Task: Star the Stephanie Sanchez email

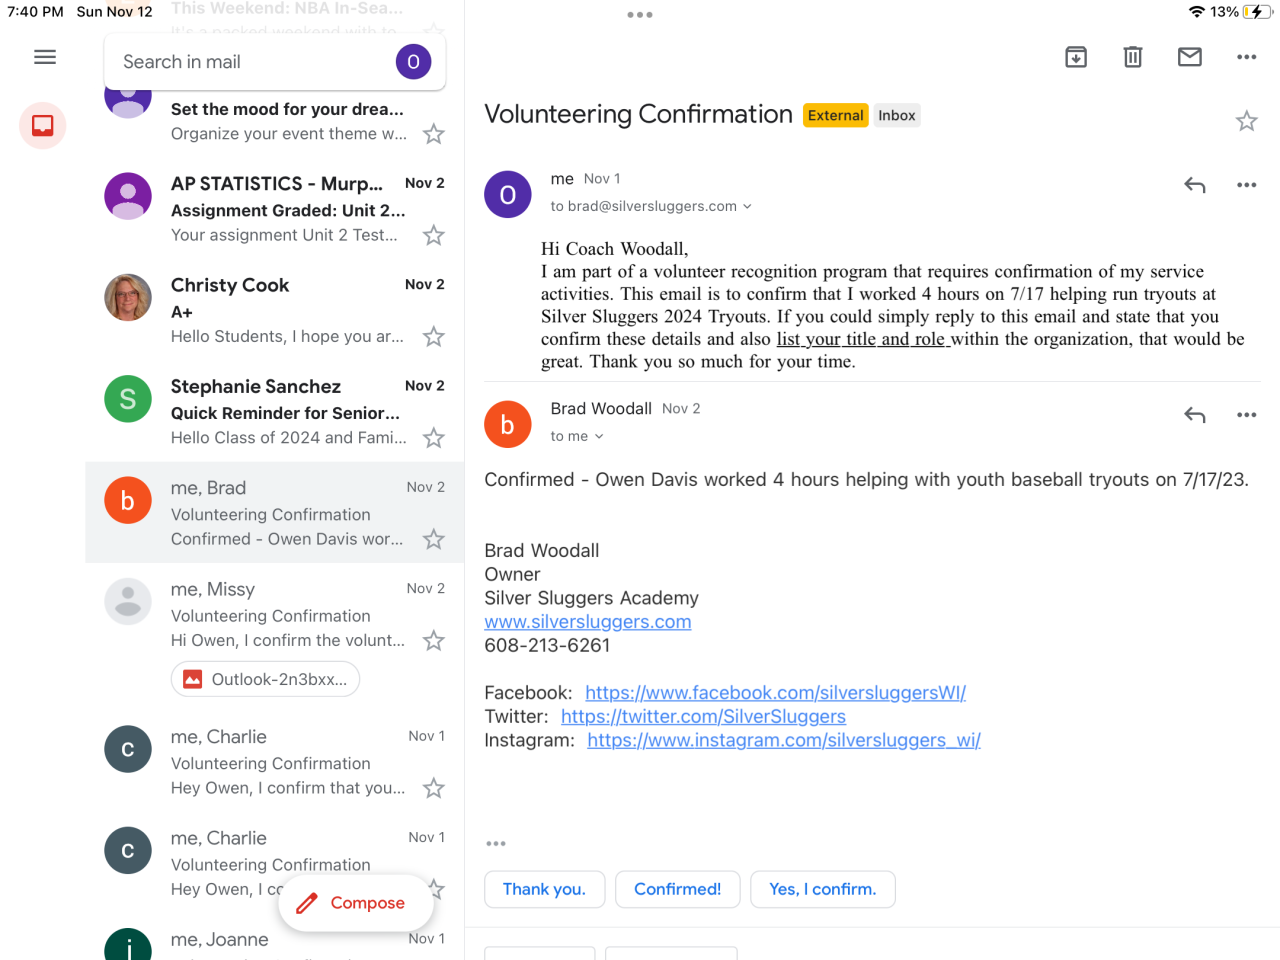Action: point(433,438)
